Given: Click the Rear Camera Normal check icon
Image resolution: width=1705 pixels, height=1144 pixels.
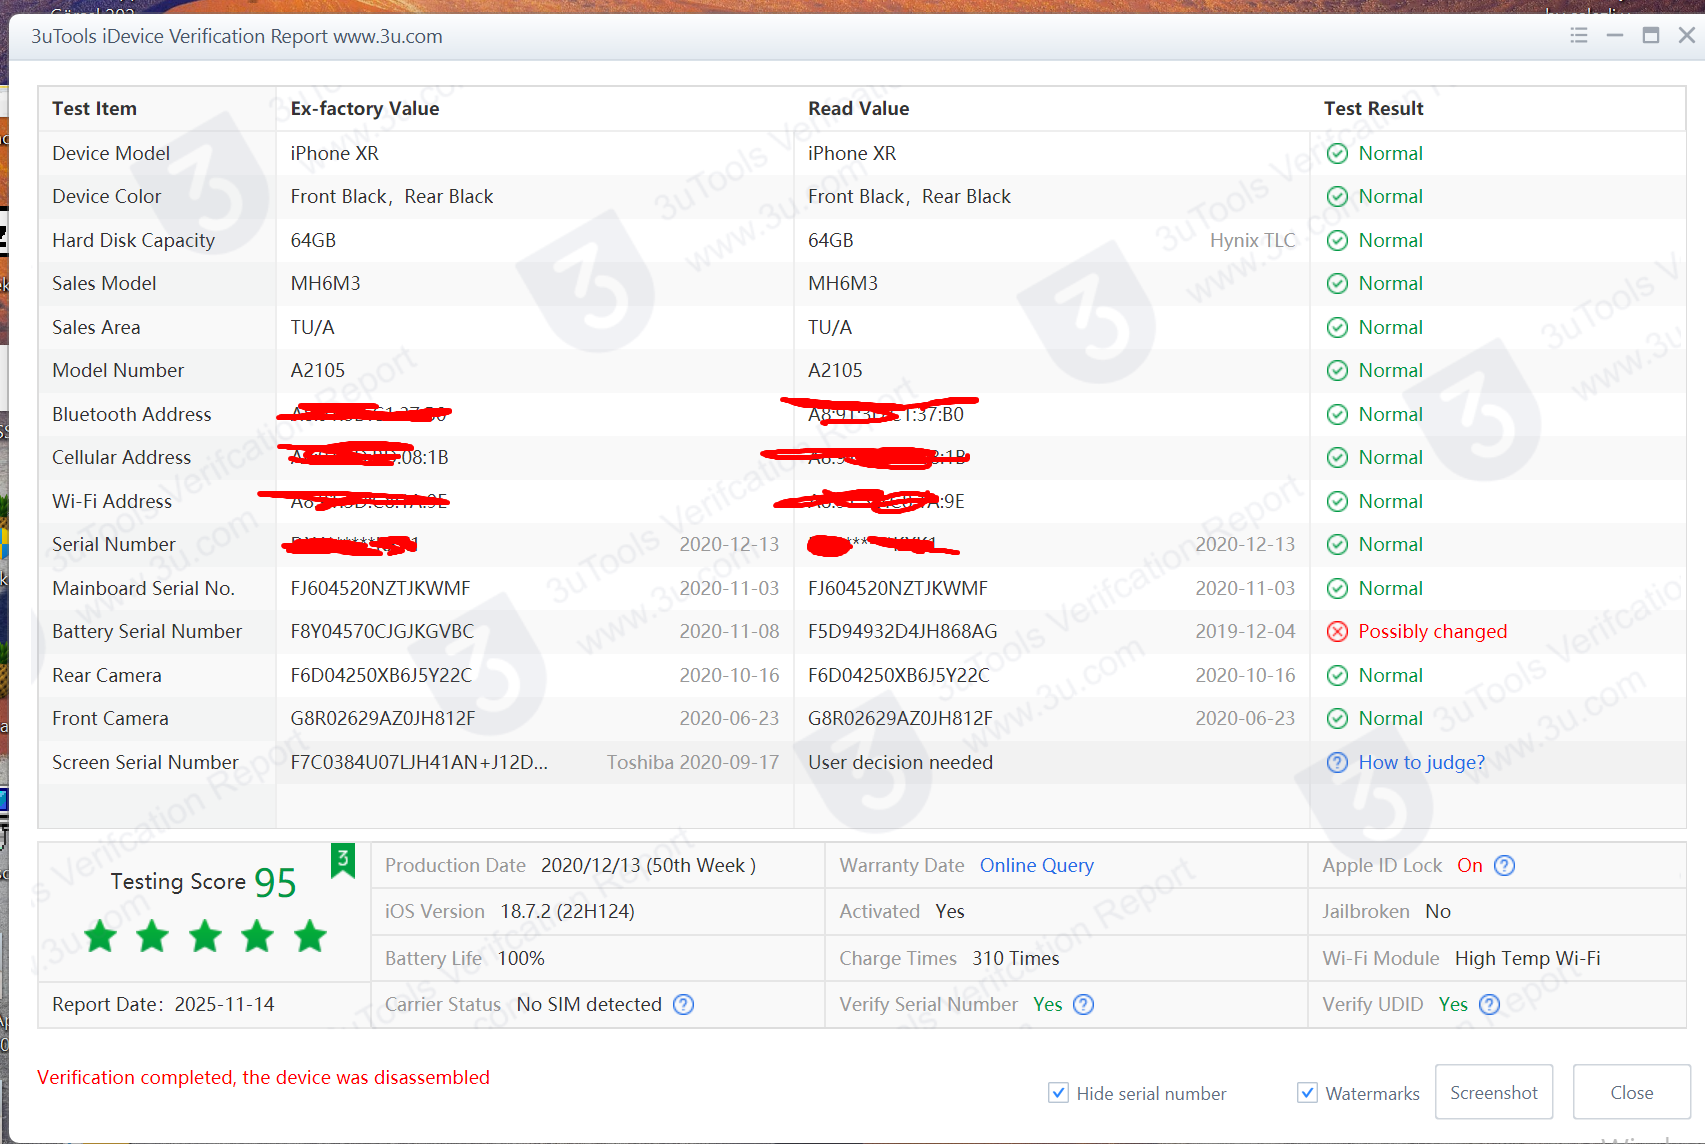Looking at the screenshot, I should 1337,676.
